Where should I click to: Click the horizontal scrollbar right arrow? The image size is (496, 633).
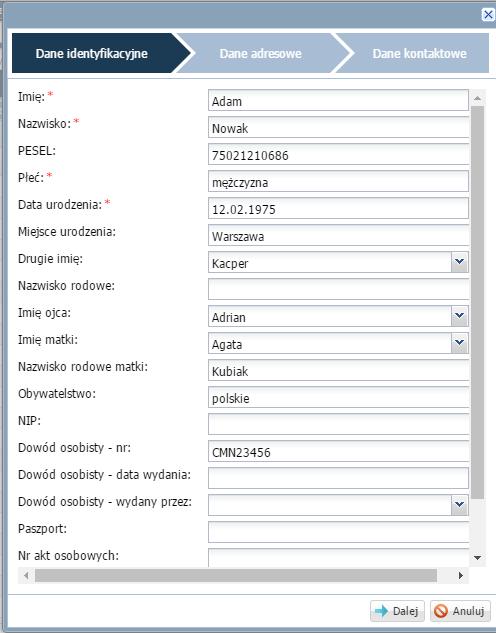tap(460, 575)
